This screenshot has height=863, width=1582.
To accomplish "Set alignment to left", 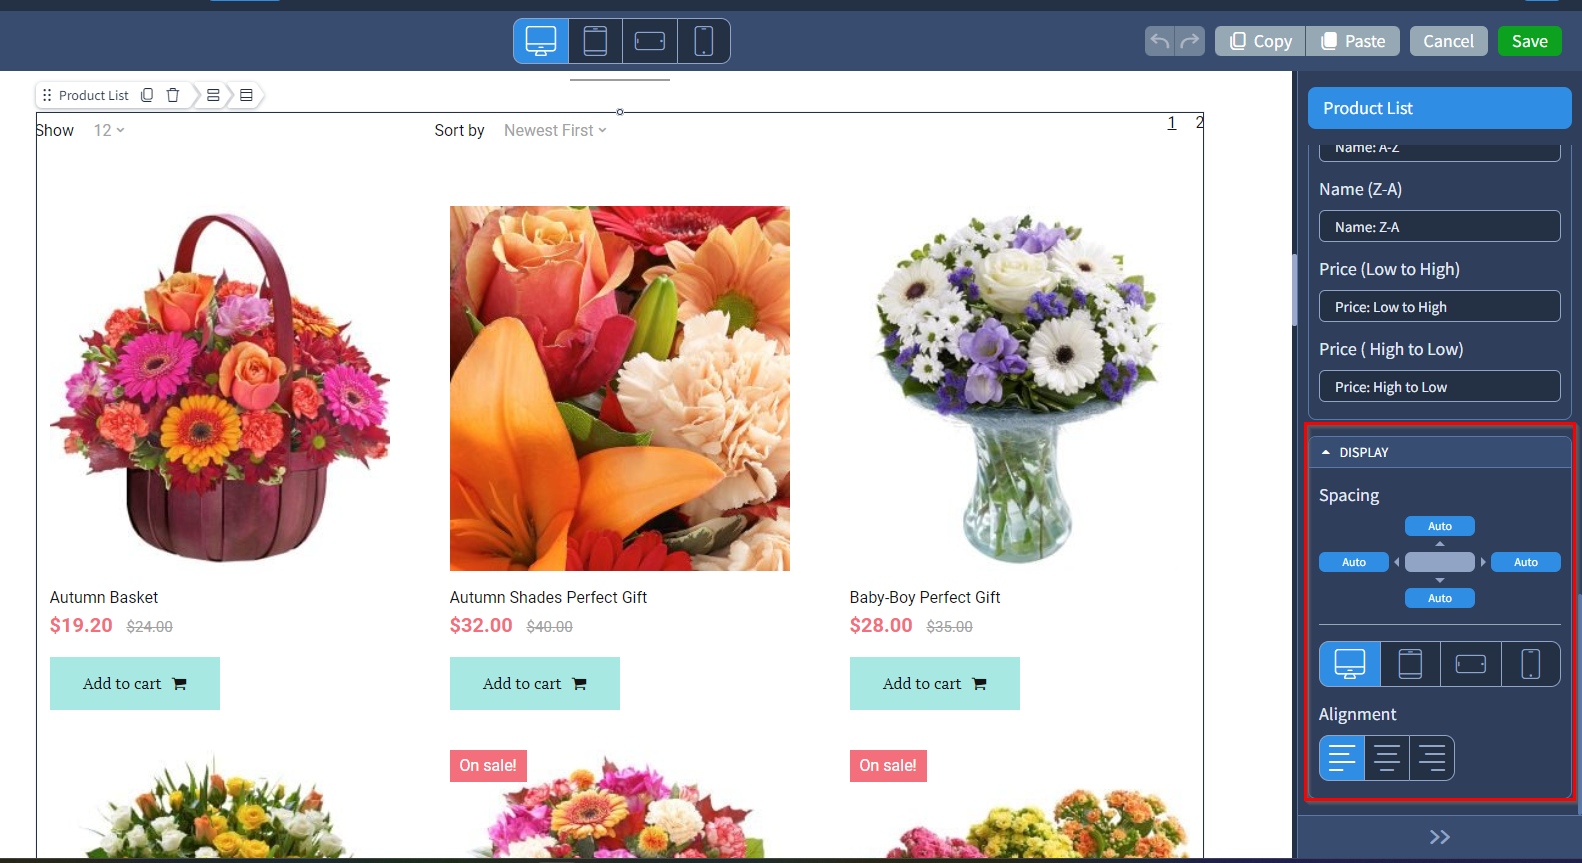I will coord(1342,758).
